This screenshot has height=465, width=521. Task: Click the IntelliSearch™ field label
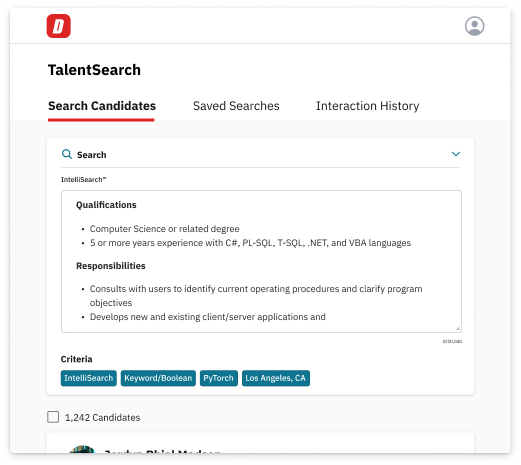(x=83, y=180)
